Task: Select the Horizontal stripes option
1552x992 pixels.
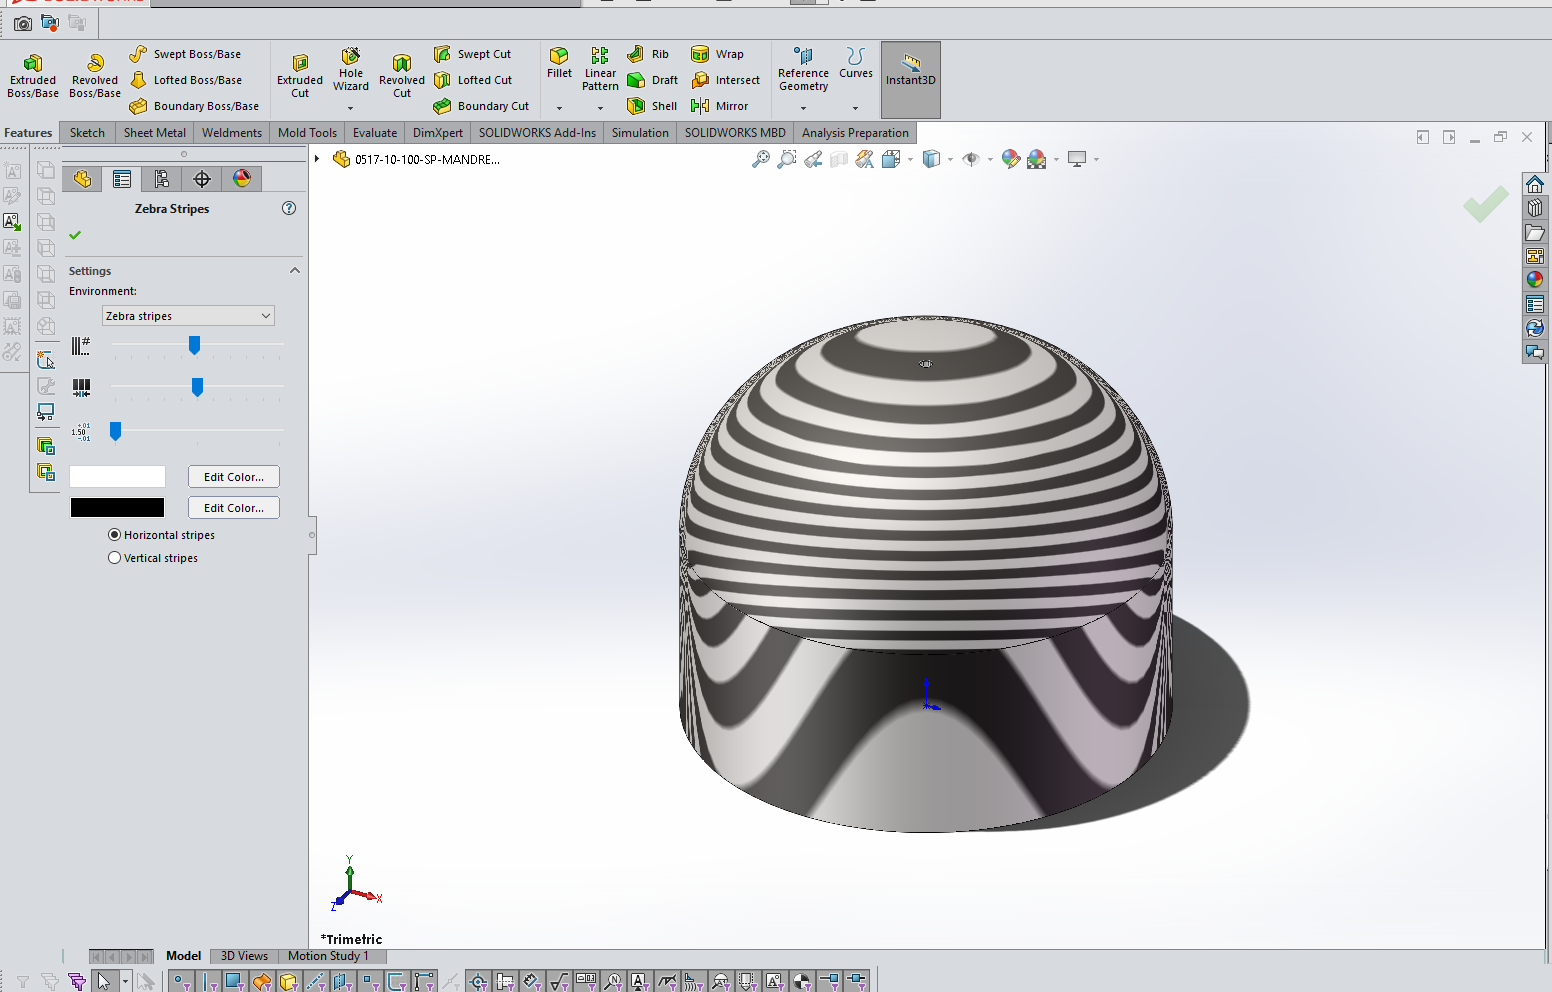Action: click(x=114, y=534)
